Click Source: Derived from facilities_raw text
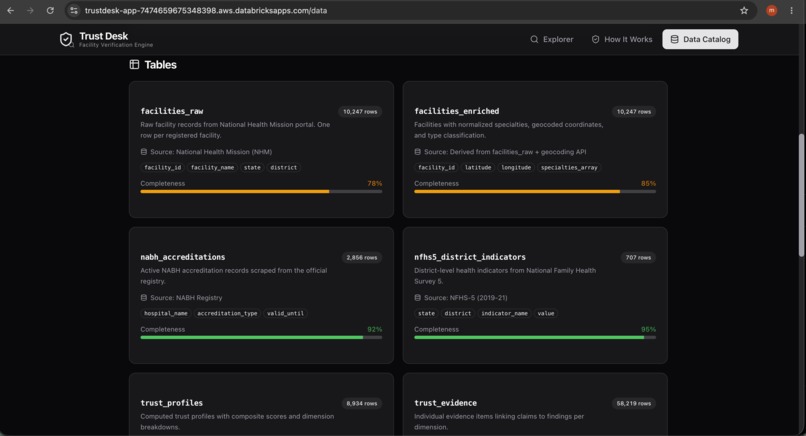806x436 pixels. click(x=505, y=152)
